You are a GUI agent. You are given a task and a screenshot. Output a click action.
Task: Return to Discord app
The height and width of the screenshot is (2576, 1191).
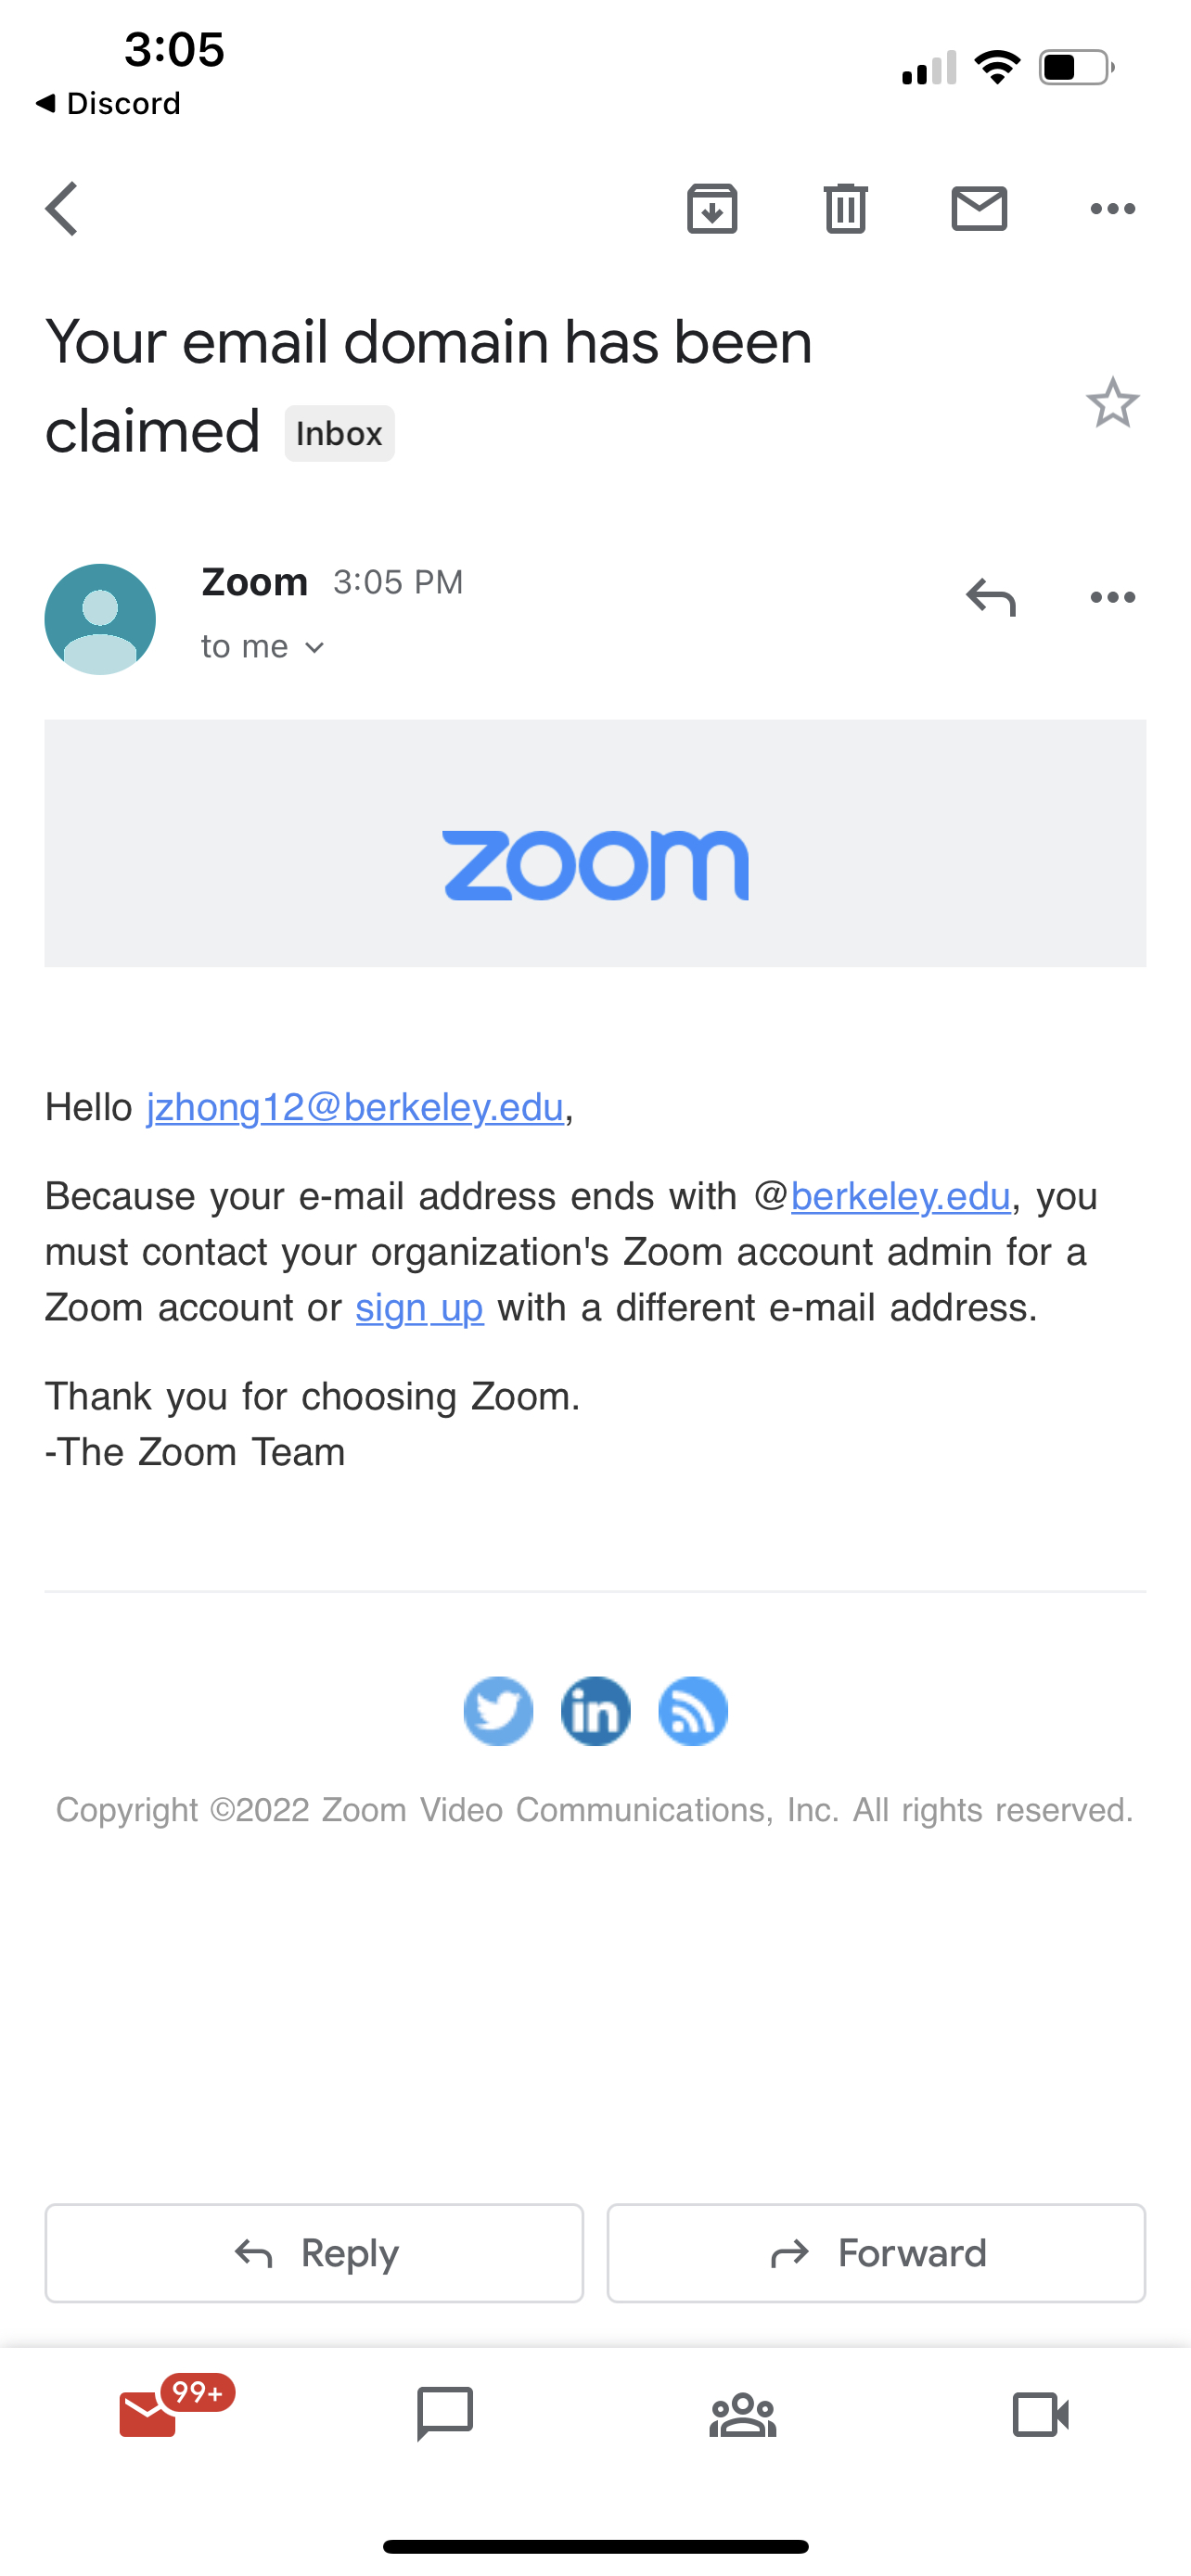108,103
